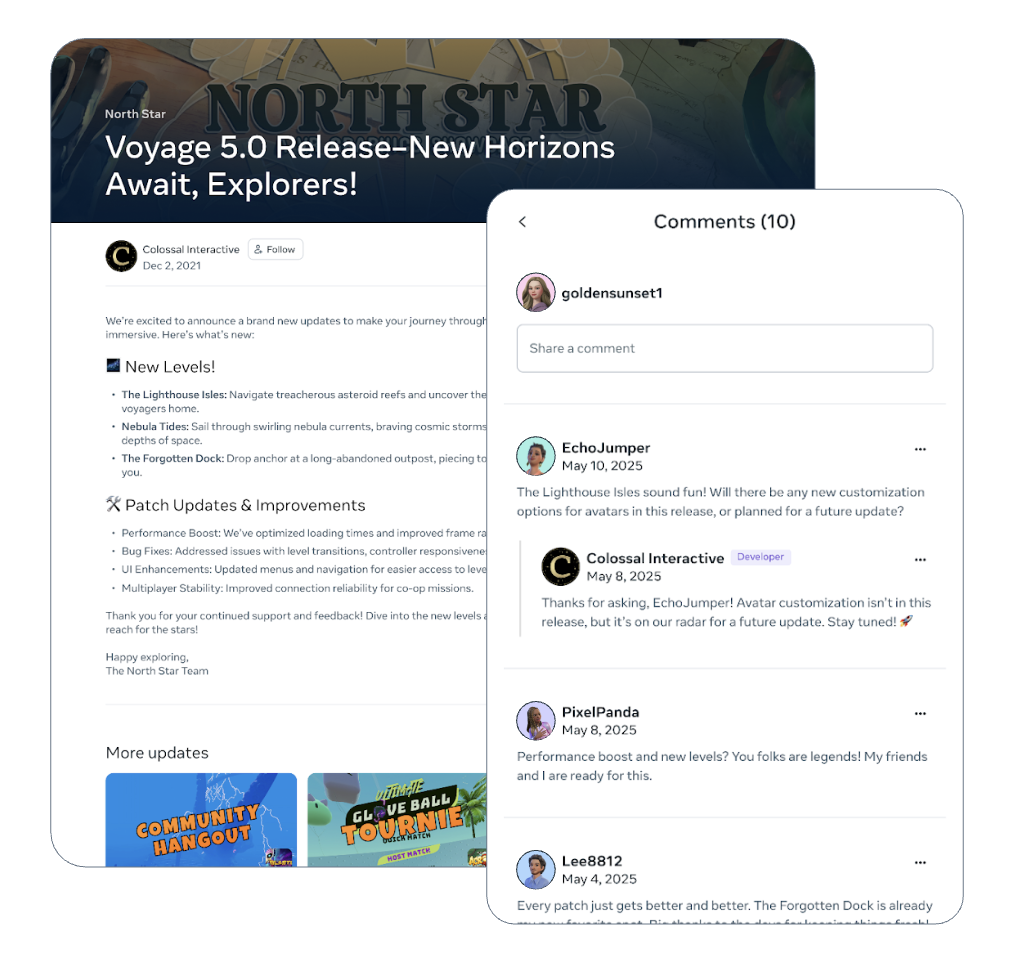Click the Developer badge on the reply
1018x964 pixels.
click(760, 557)
